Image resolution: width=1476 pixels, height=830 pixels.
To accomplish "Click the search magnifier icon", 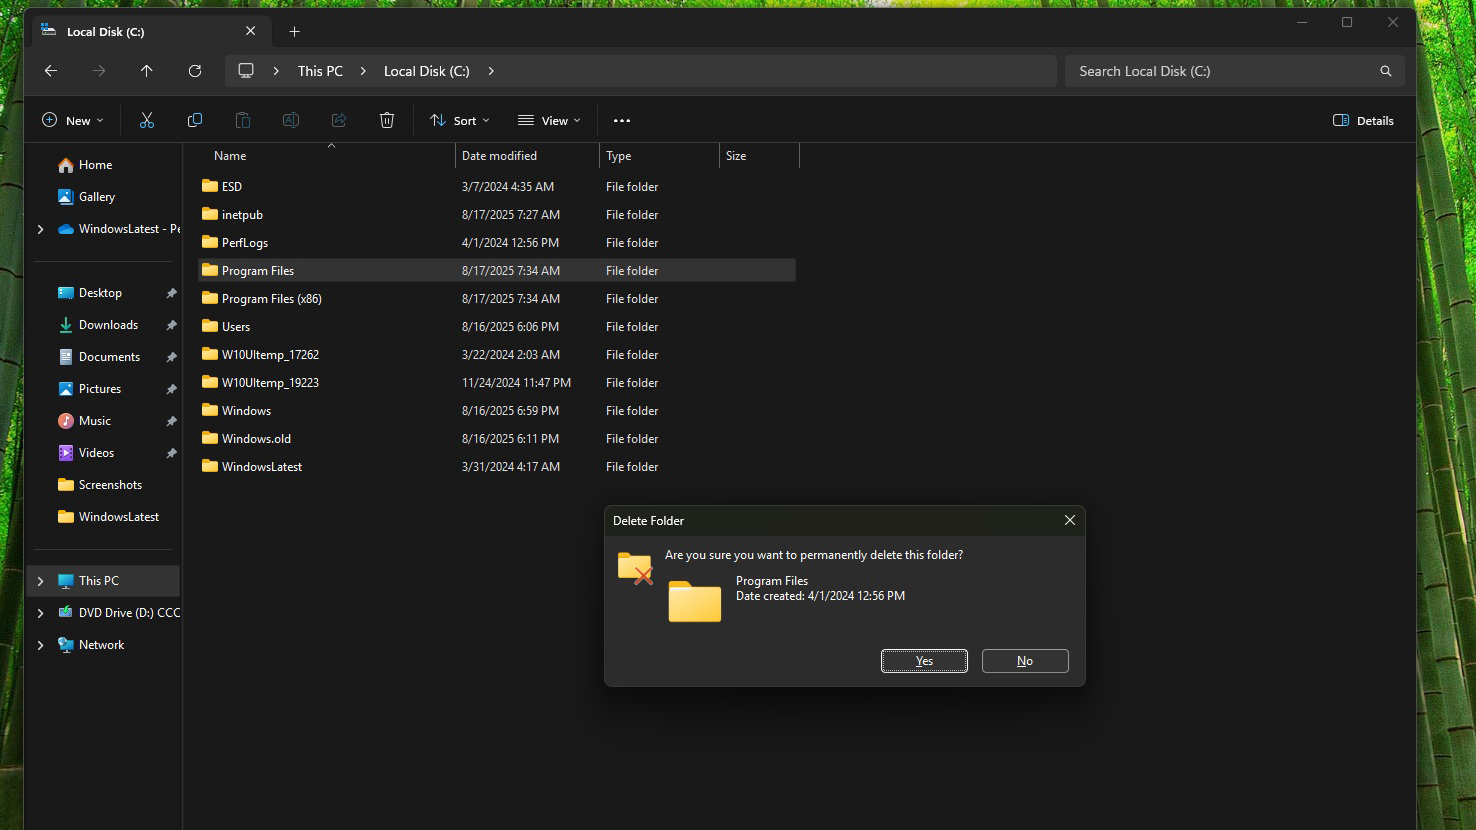I will (1385, 71).
